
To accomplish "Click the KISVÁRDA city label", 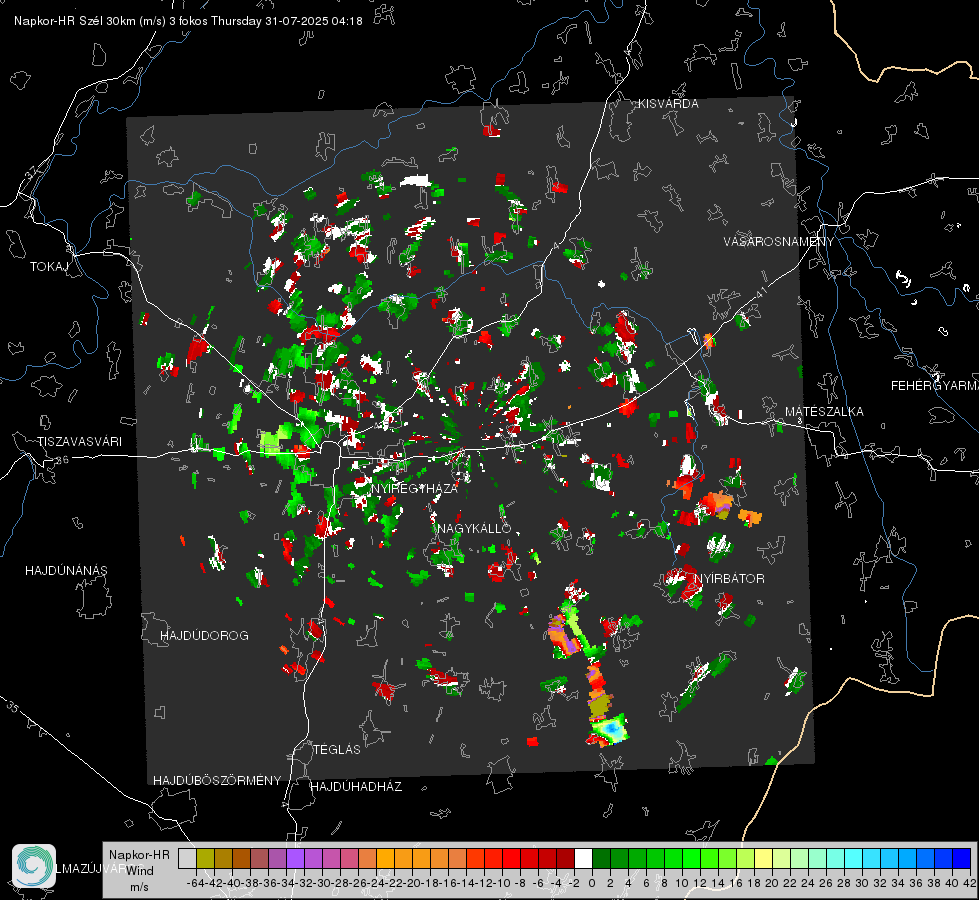I will click(x=668, y=104).
